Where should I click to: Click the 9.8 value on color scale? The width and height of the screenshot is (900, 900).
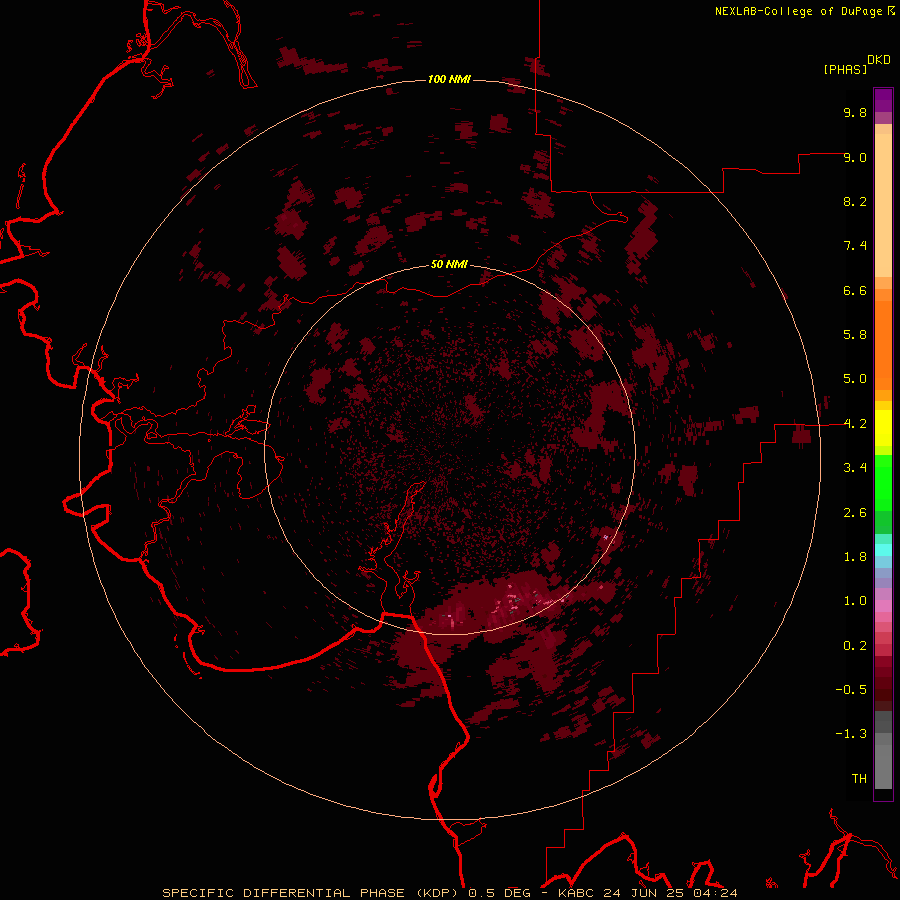(x=855, y=112)
